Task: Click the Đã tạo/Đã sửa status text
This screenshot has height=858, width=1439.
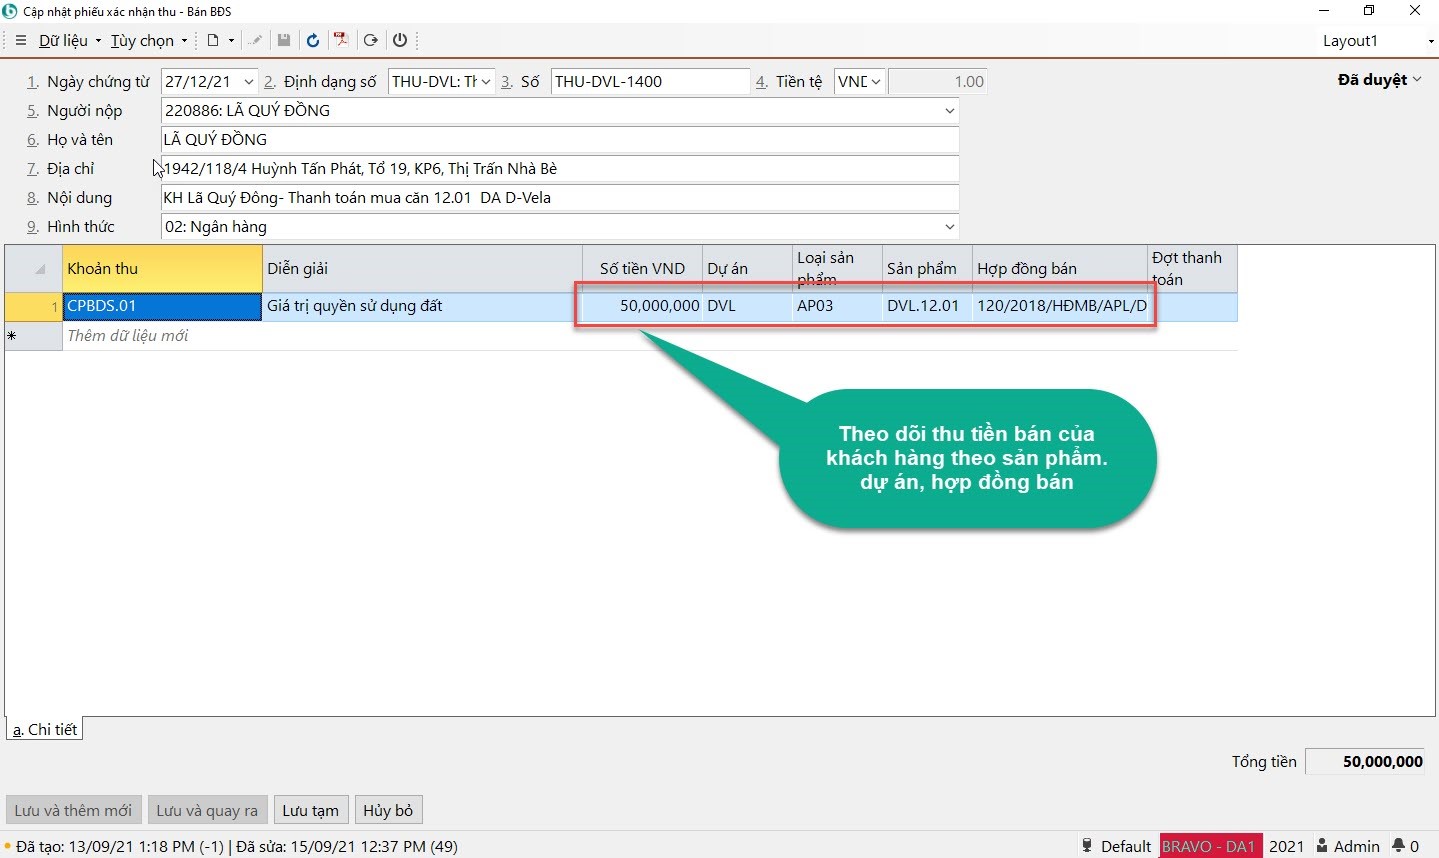Action: [x=236, y=847]
